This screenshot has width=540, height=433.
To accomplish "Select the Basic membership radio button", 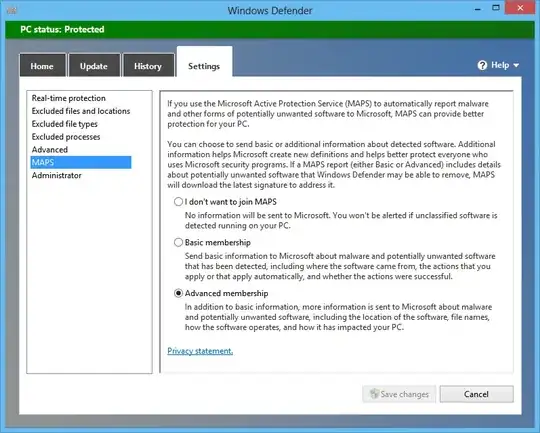I will tap(178, 242).
